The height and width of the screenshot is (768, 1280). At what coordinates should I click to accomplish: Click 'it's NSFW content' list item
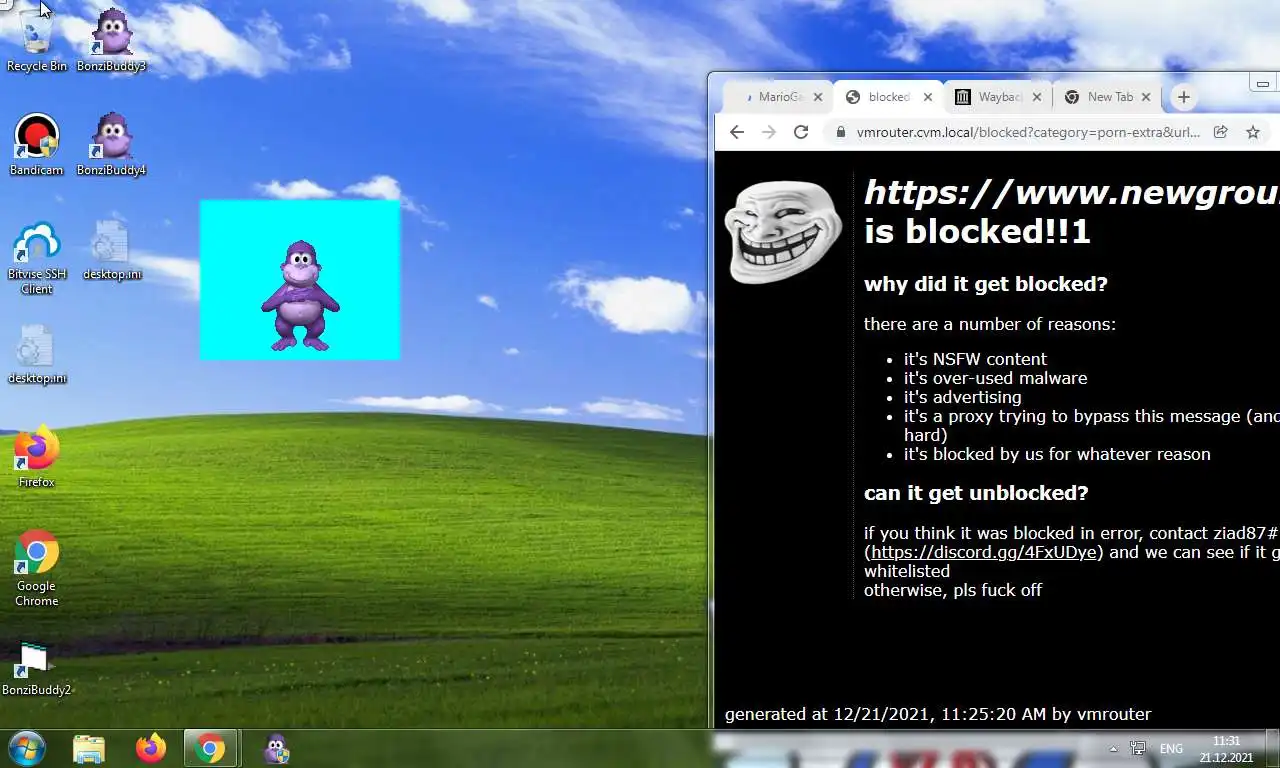(975, 359)
